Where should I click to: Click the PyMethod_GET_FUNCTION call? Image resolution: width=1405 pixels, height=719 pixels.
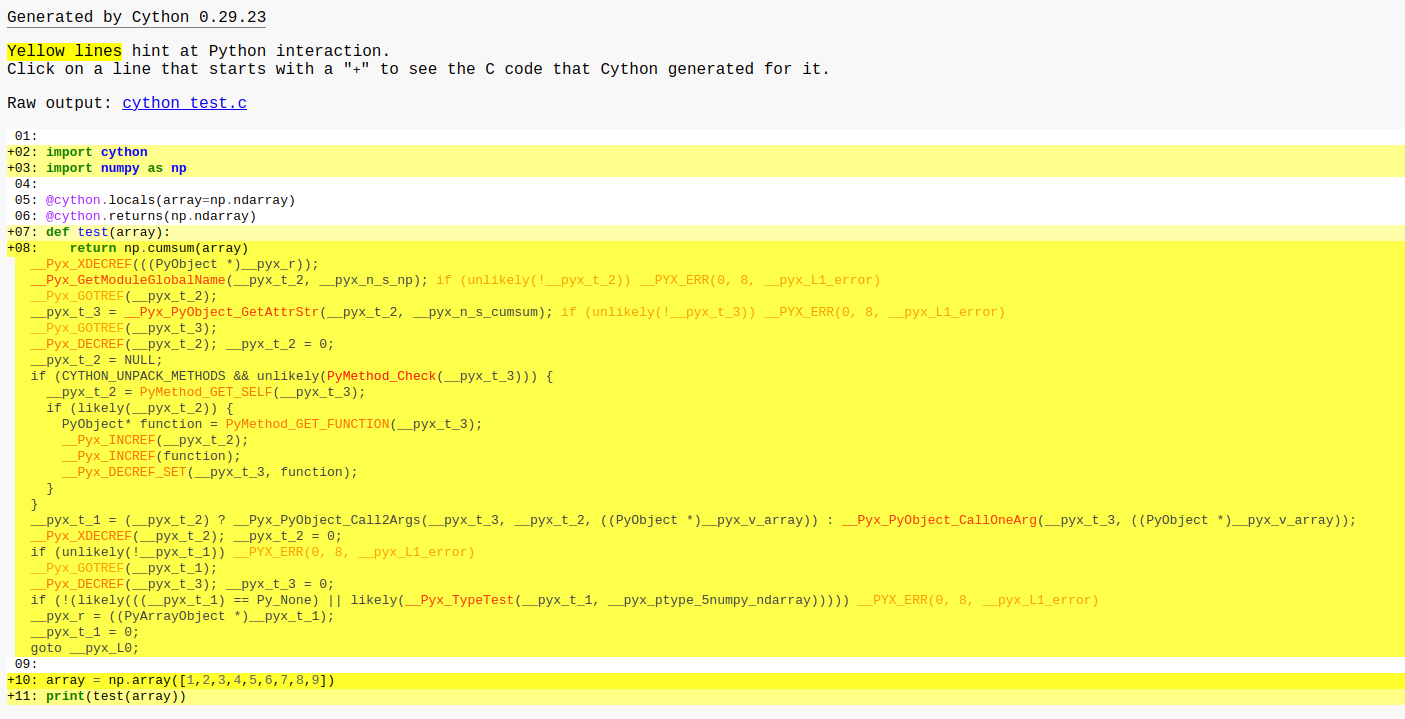[307, 424]
